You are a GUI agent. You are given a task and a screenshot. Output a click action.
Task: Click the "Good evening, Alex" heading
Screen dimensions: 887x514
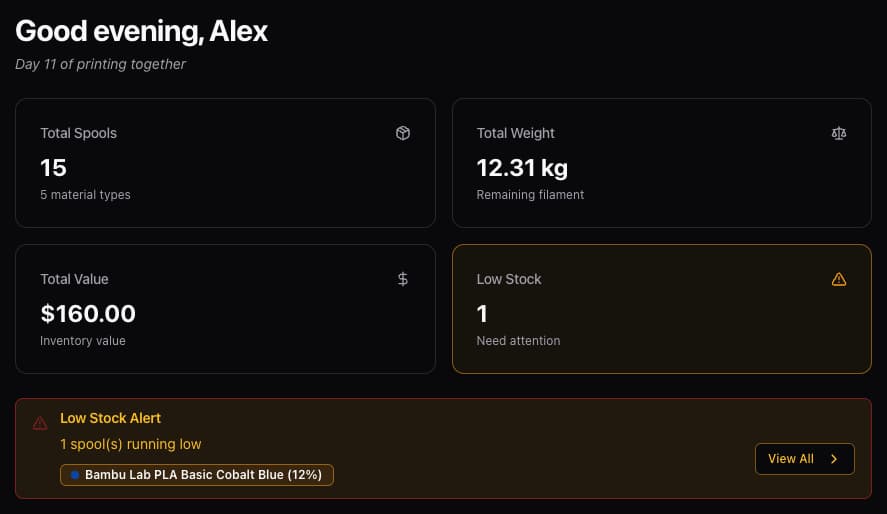(x=142, y=31)
